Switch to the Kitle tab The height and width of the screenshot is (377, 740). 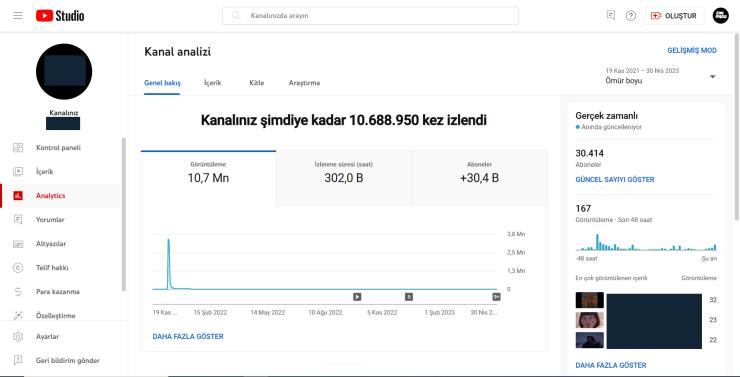pyautogui.click(x=257, y=83)
